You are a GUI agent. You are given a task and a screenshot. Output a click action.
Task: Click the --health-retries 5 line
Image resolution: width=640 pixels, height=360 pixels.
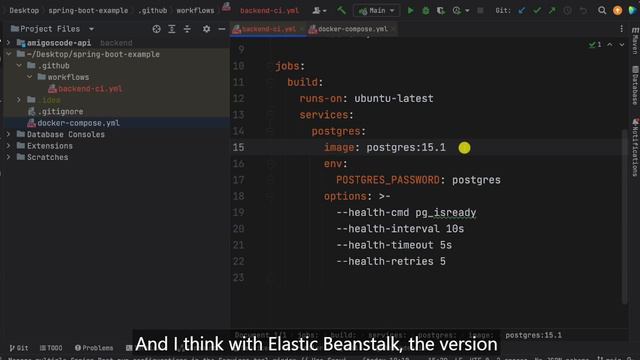coord(391,262)
